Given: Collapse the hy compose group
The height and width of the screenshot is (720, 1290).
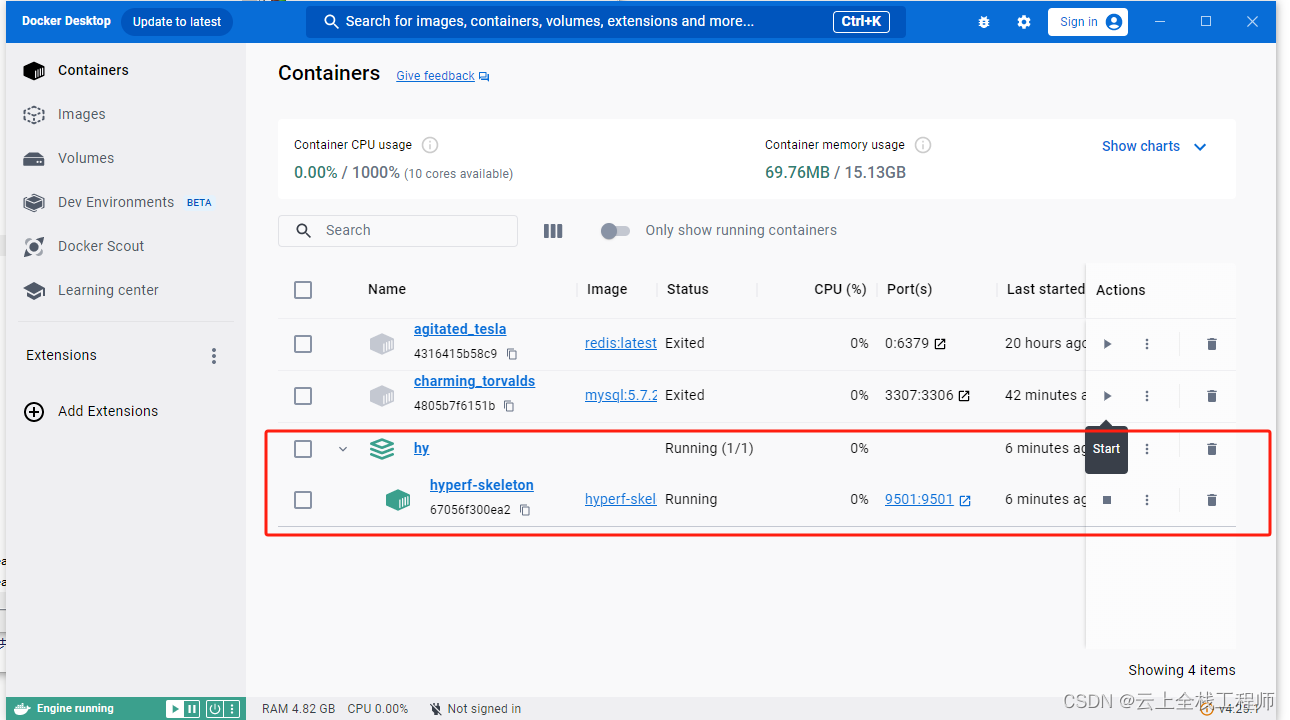Looking at the screenshot, I should [343, 449].
